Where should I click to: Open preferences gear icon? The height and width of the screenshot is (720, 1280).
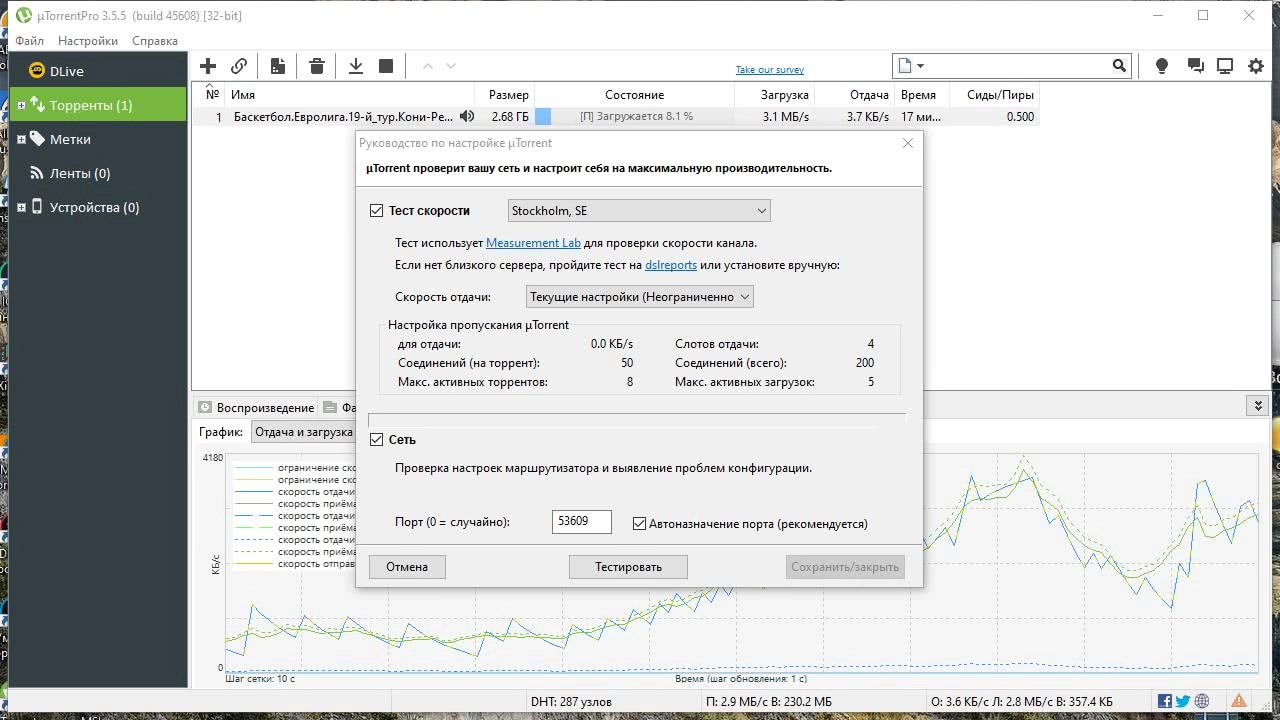click(1256, 66)
